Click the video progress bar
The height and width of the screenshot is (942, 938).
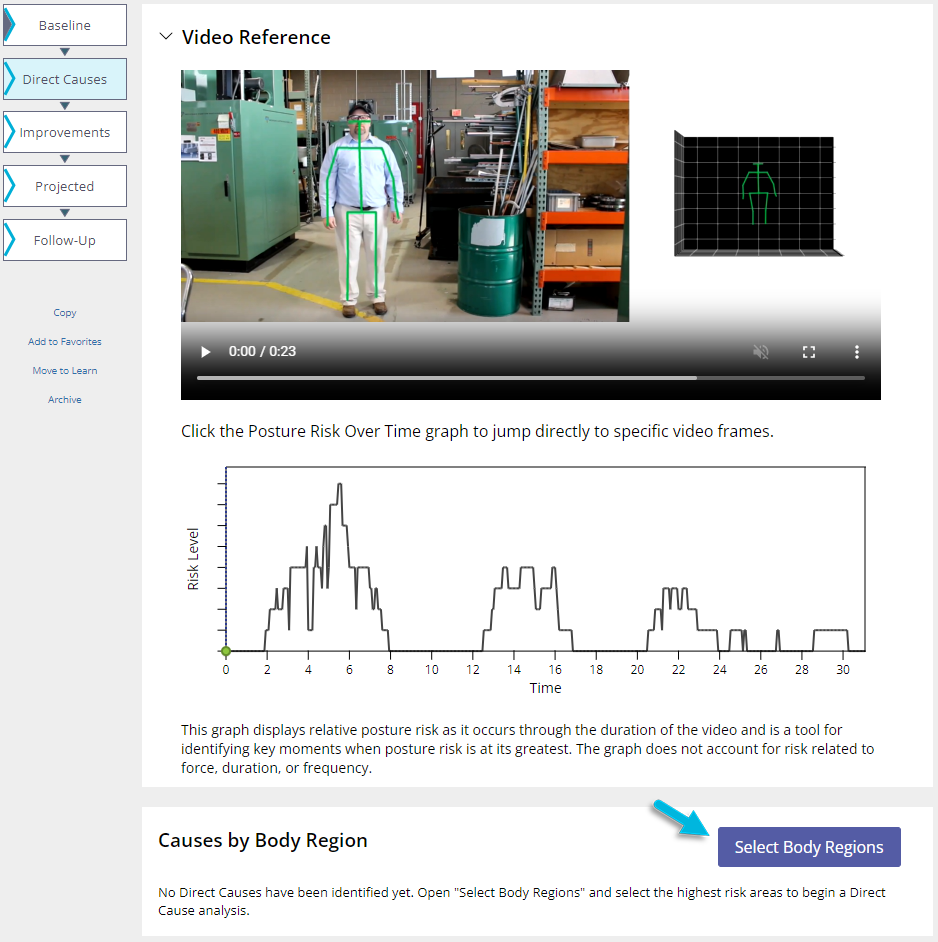[x=531, y=378]
